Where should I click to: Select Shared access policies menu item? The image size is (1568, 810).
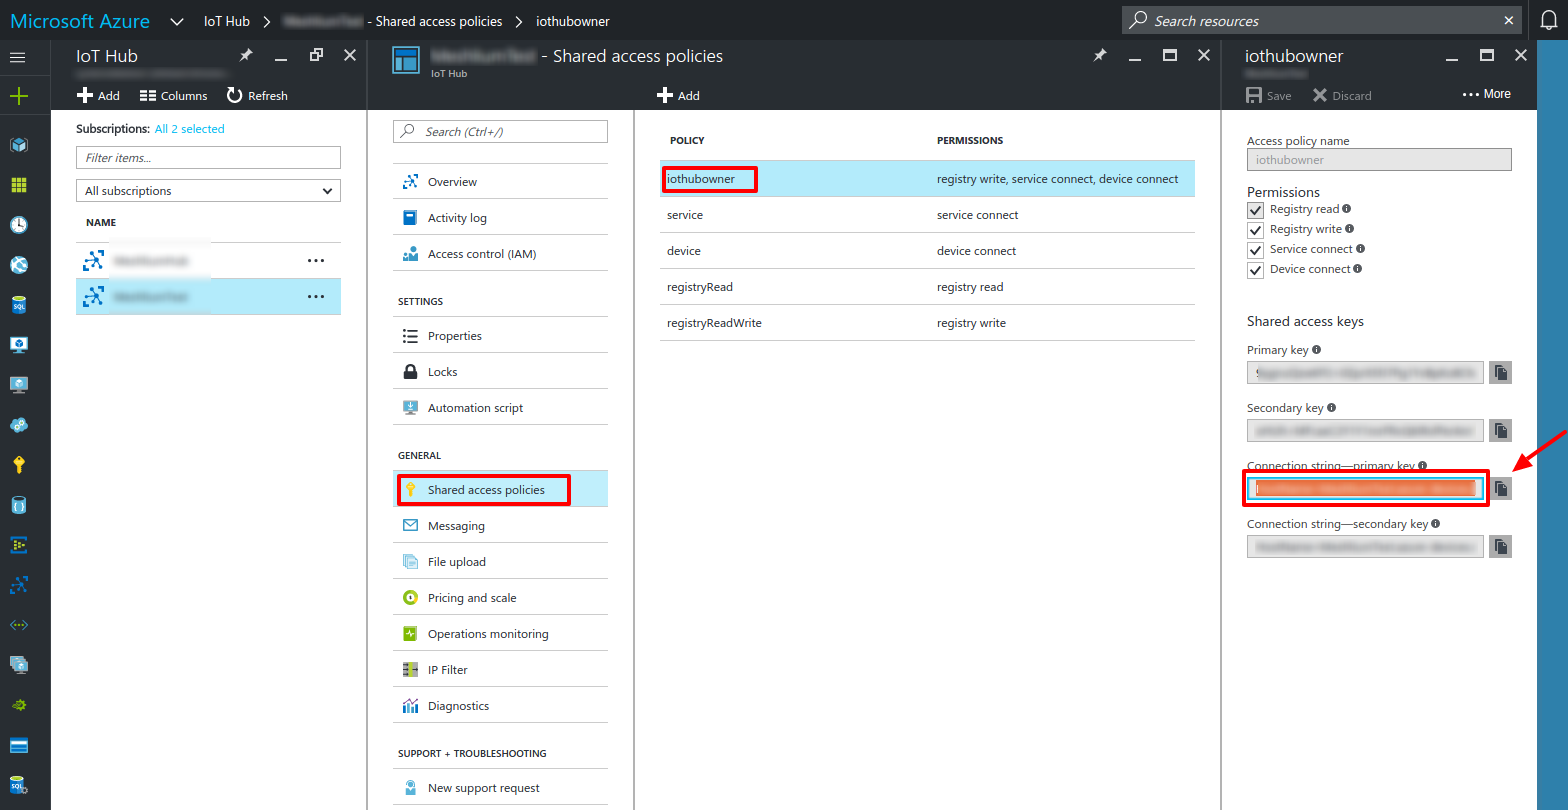click(500, 490)
